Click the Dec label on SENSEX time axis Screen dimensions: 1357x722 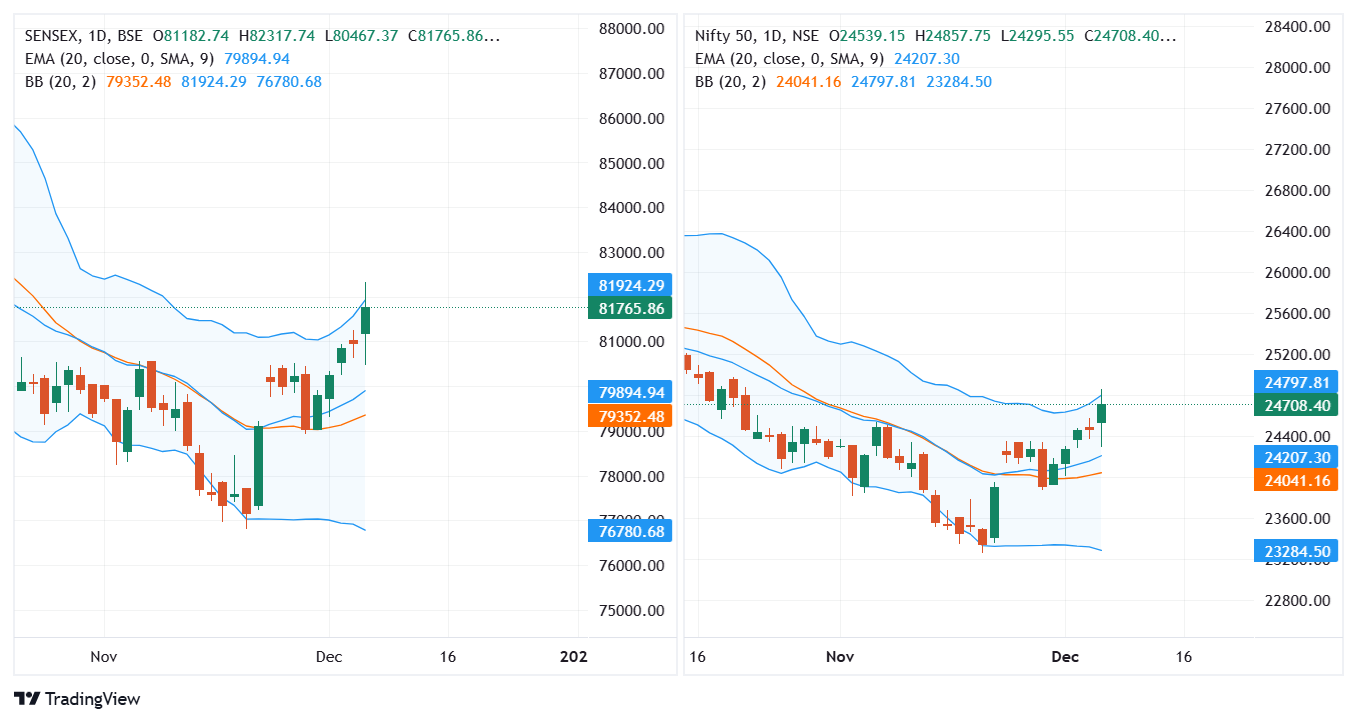pos(328,657)
